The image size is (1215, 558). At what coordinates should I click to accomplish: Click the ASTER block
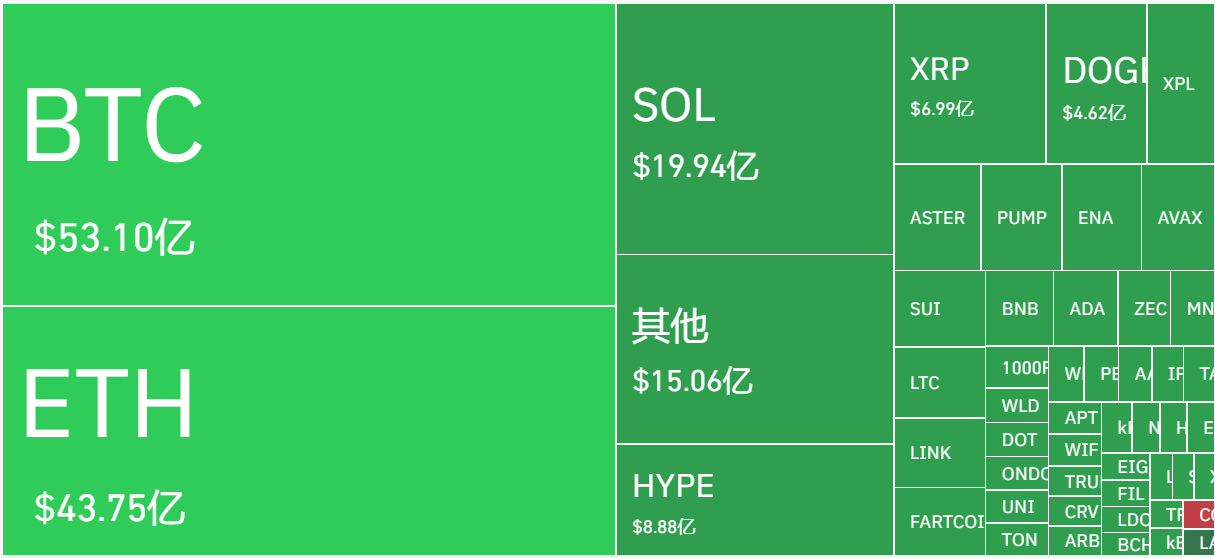938,218
